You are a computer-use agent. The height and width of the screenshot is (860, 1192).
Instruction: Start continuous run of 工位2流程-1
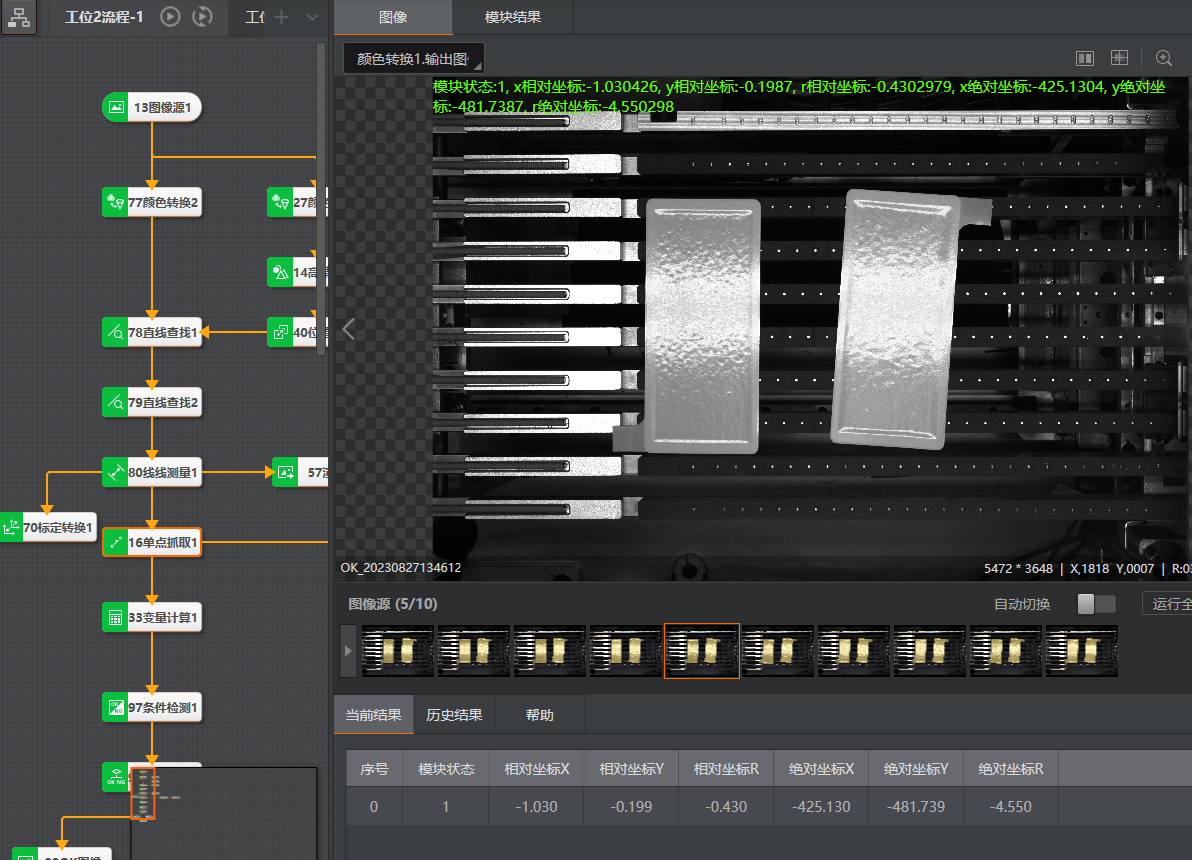point(202,17)
